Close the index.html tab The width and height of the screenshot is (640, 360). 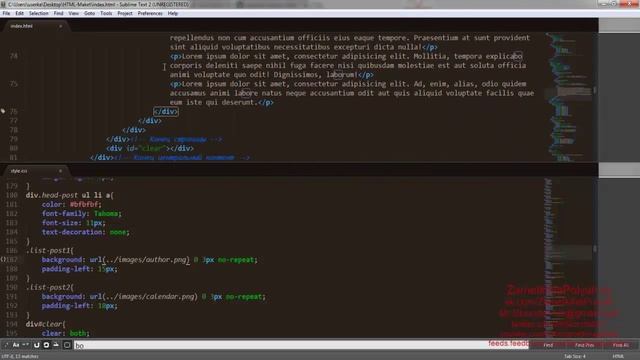pos(60,26)
